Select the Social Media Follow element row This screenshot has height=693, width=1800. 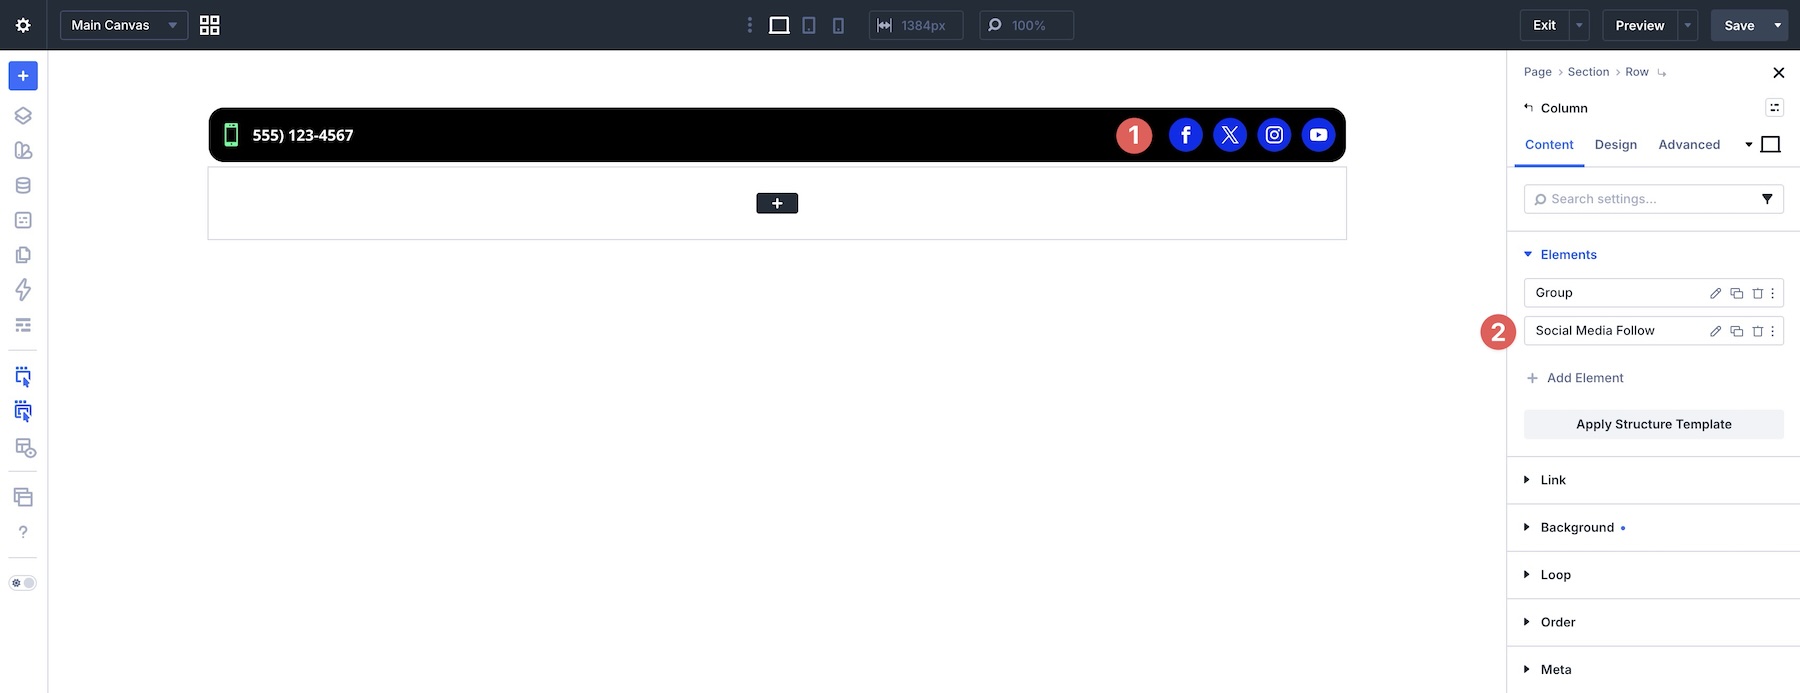[1654, 331]
